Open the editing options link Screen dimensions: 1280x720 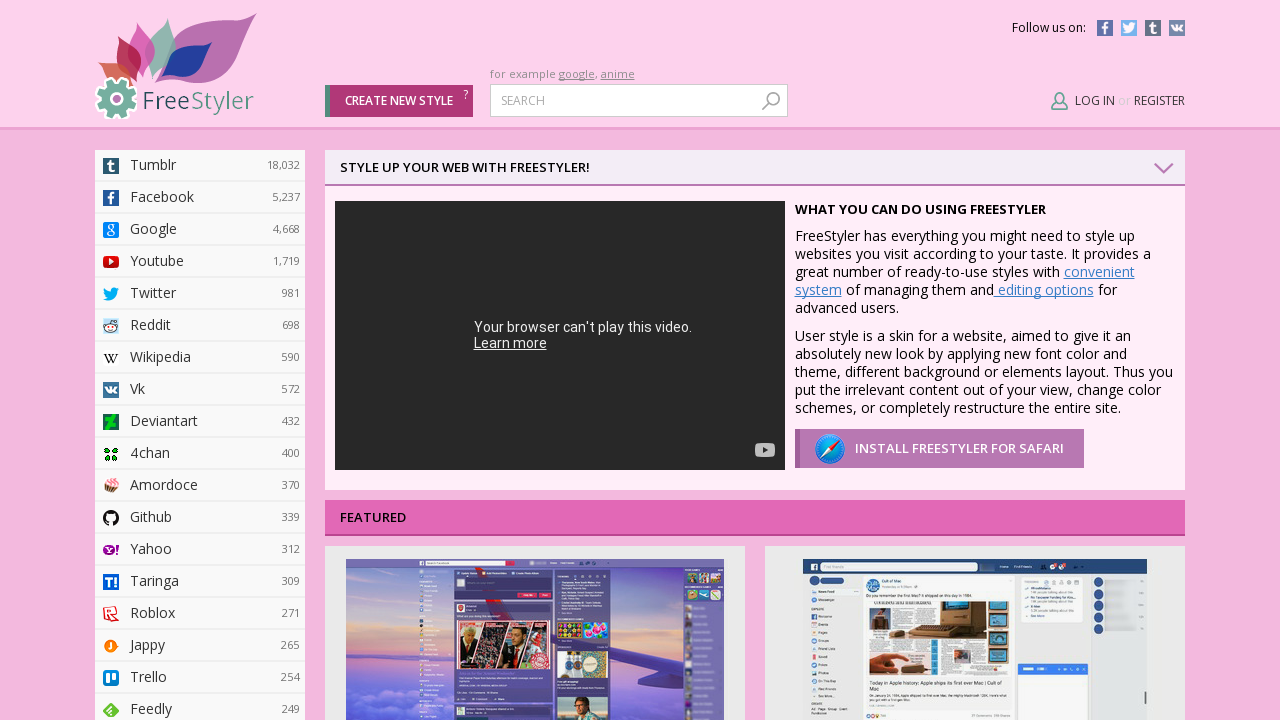click(1043, 290)
